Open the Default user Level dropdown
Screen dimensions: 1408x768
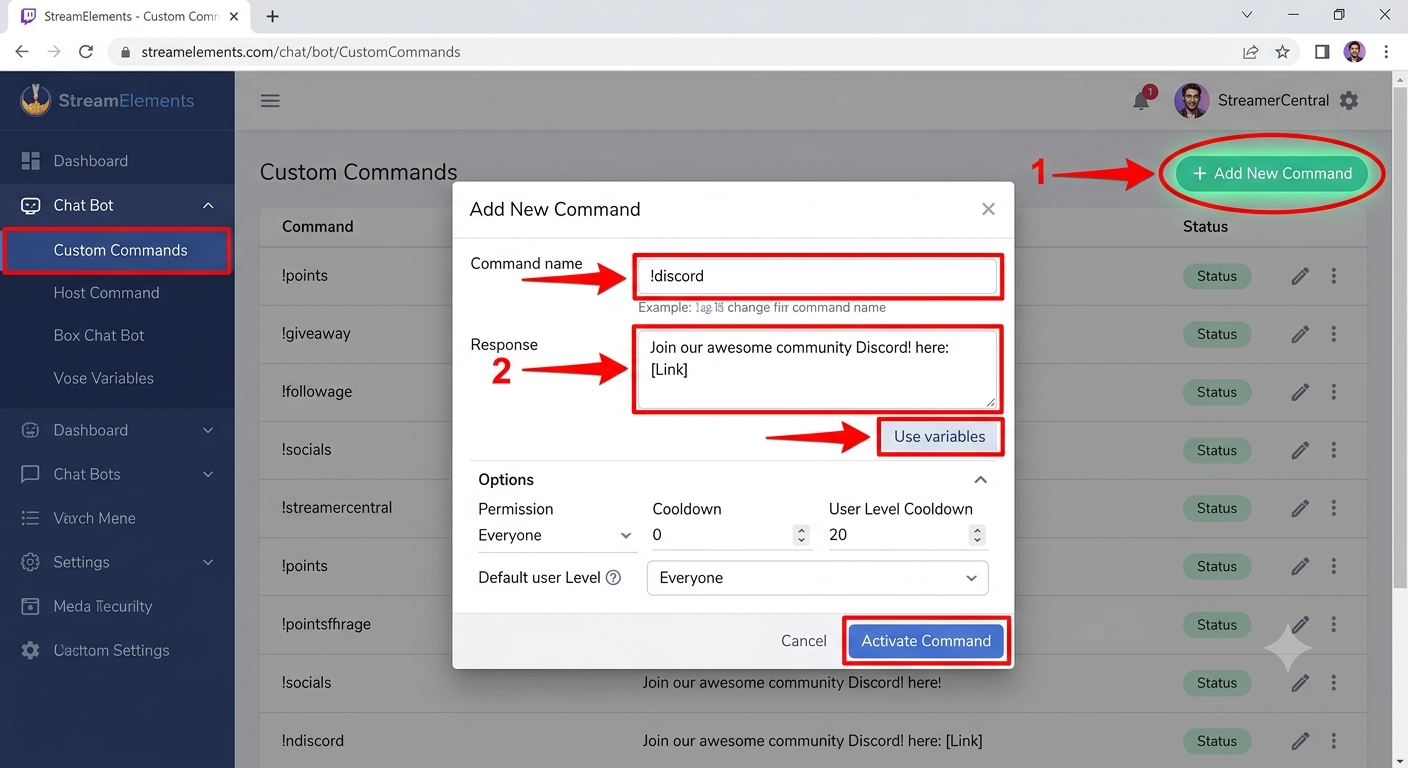(x=817, y=578)
